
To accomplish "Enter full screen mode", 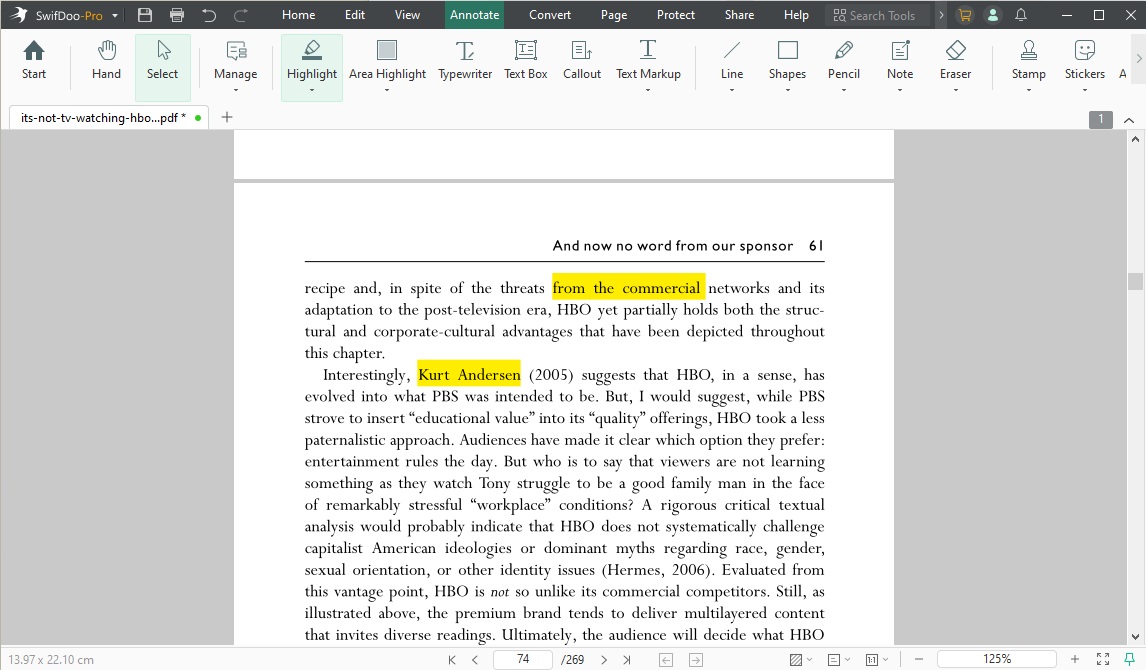I will (1103, 659).
